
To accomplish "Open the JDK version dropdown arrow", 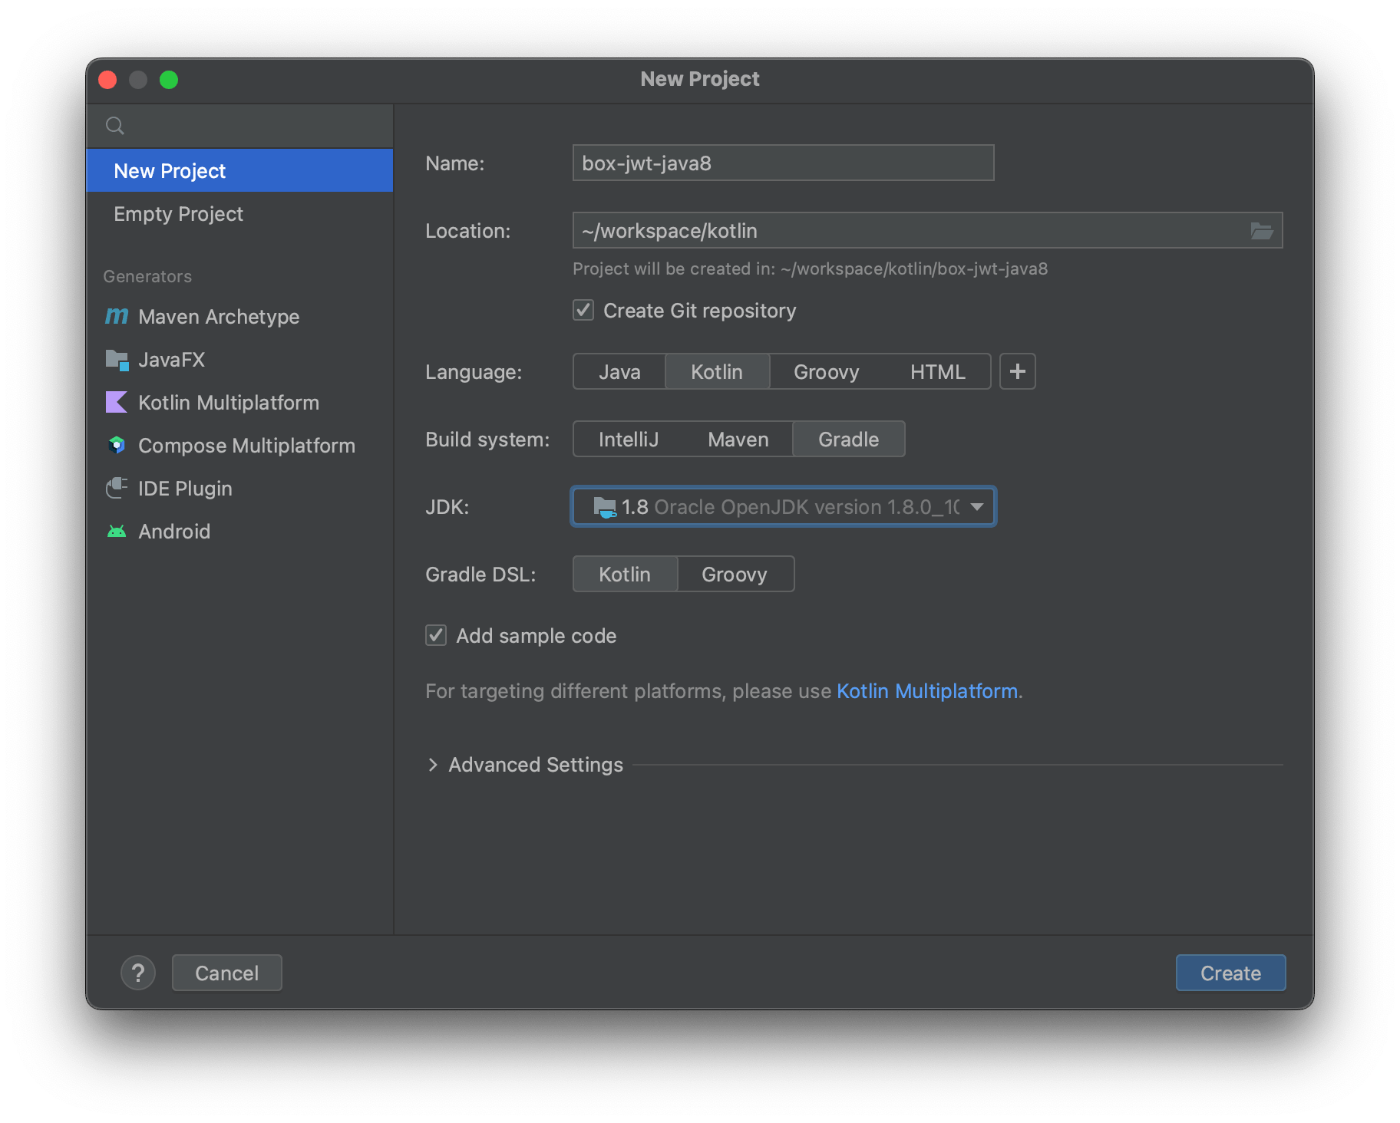I will [977, 507].
